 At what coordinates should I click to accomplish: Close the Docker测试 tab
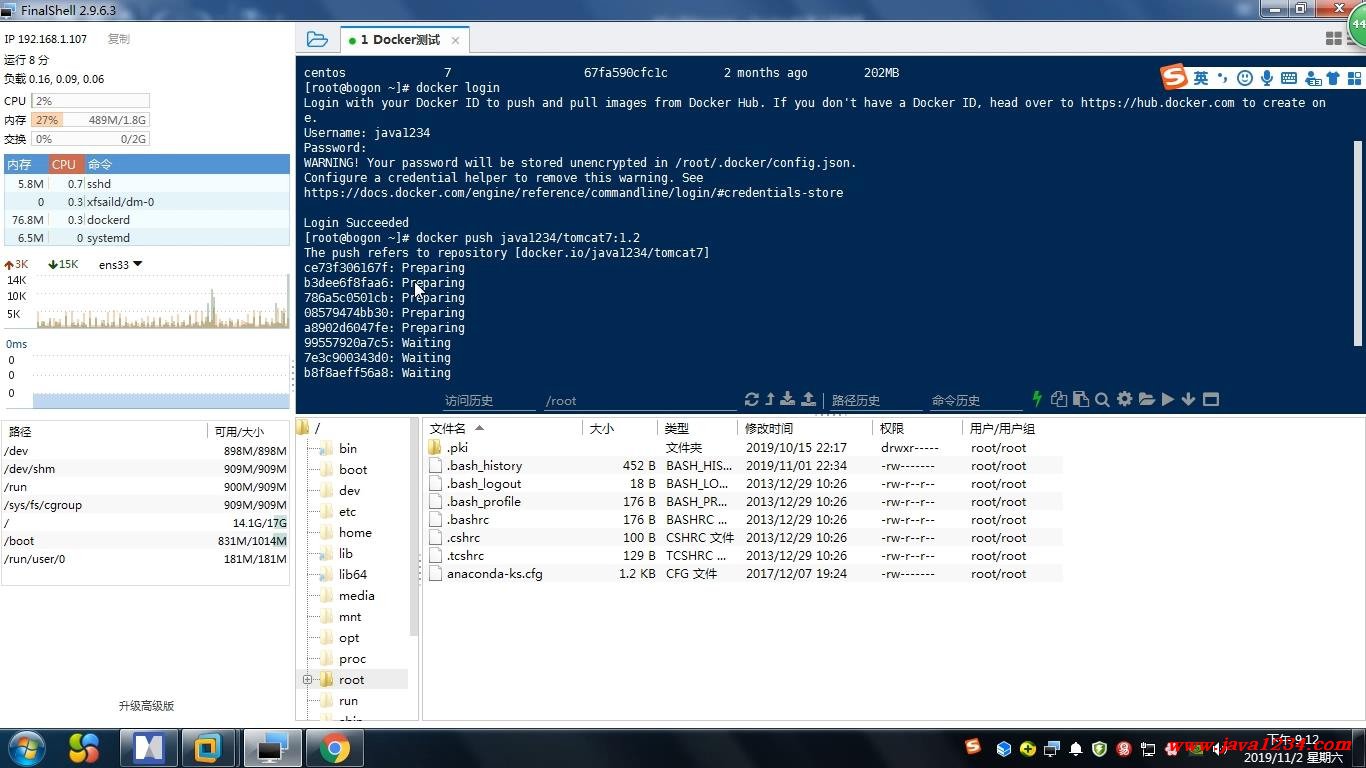[455, 40]
